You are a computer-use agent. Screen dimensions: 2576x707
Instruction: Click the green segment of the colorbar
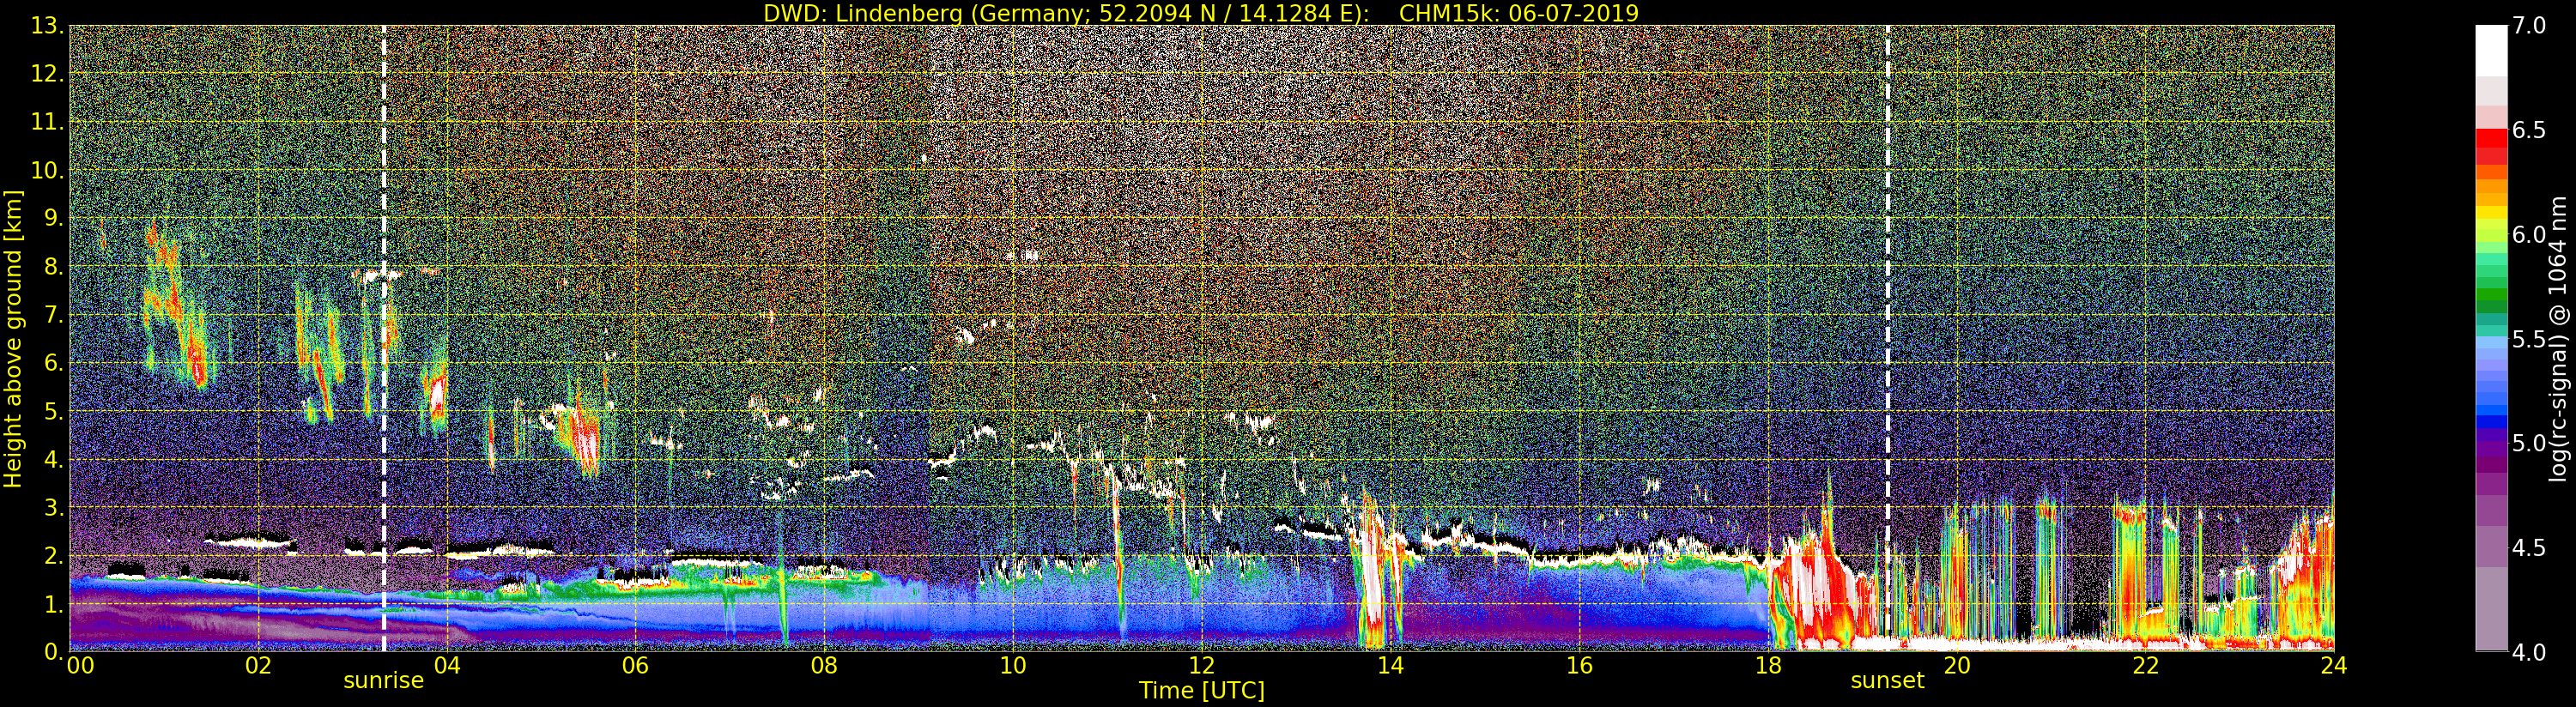pyautogui.click(x=2492, y=296)
